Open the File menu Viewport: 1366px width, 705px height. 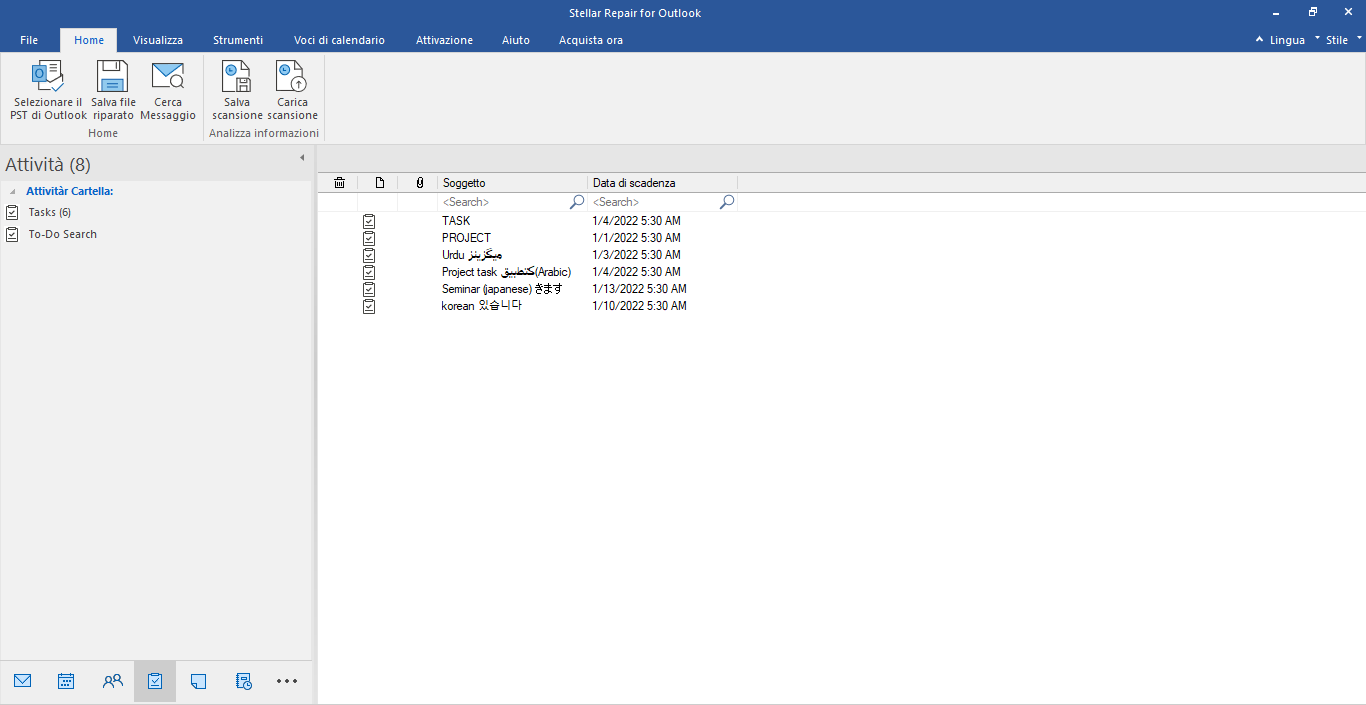click(29, 40)
